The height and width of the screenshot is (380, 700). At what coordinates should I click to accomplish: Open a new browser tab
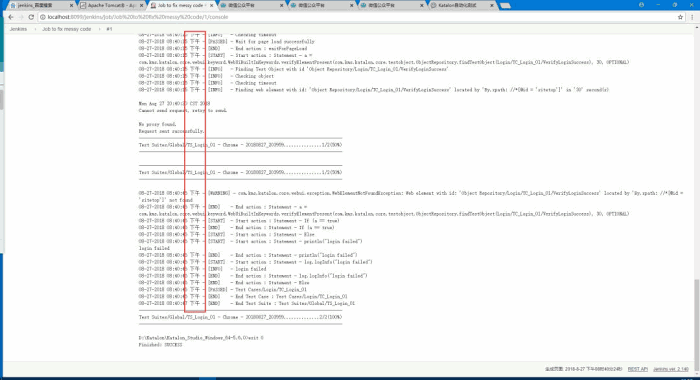(x=505, y=5)
